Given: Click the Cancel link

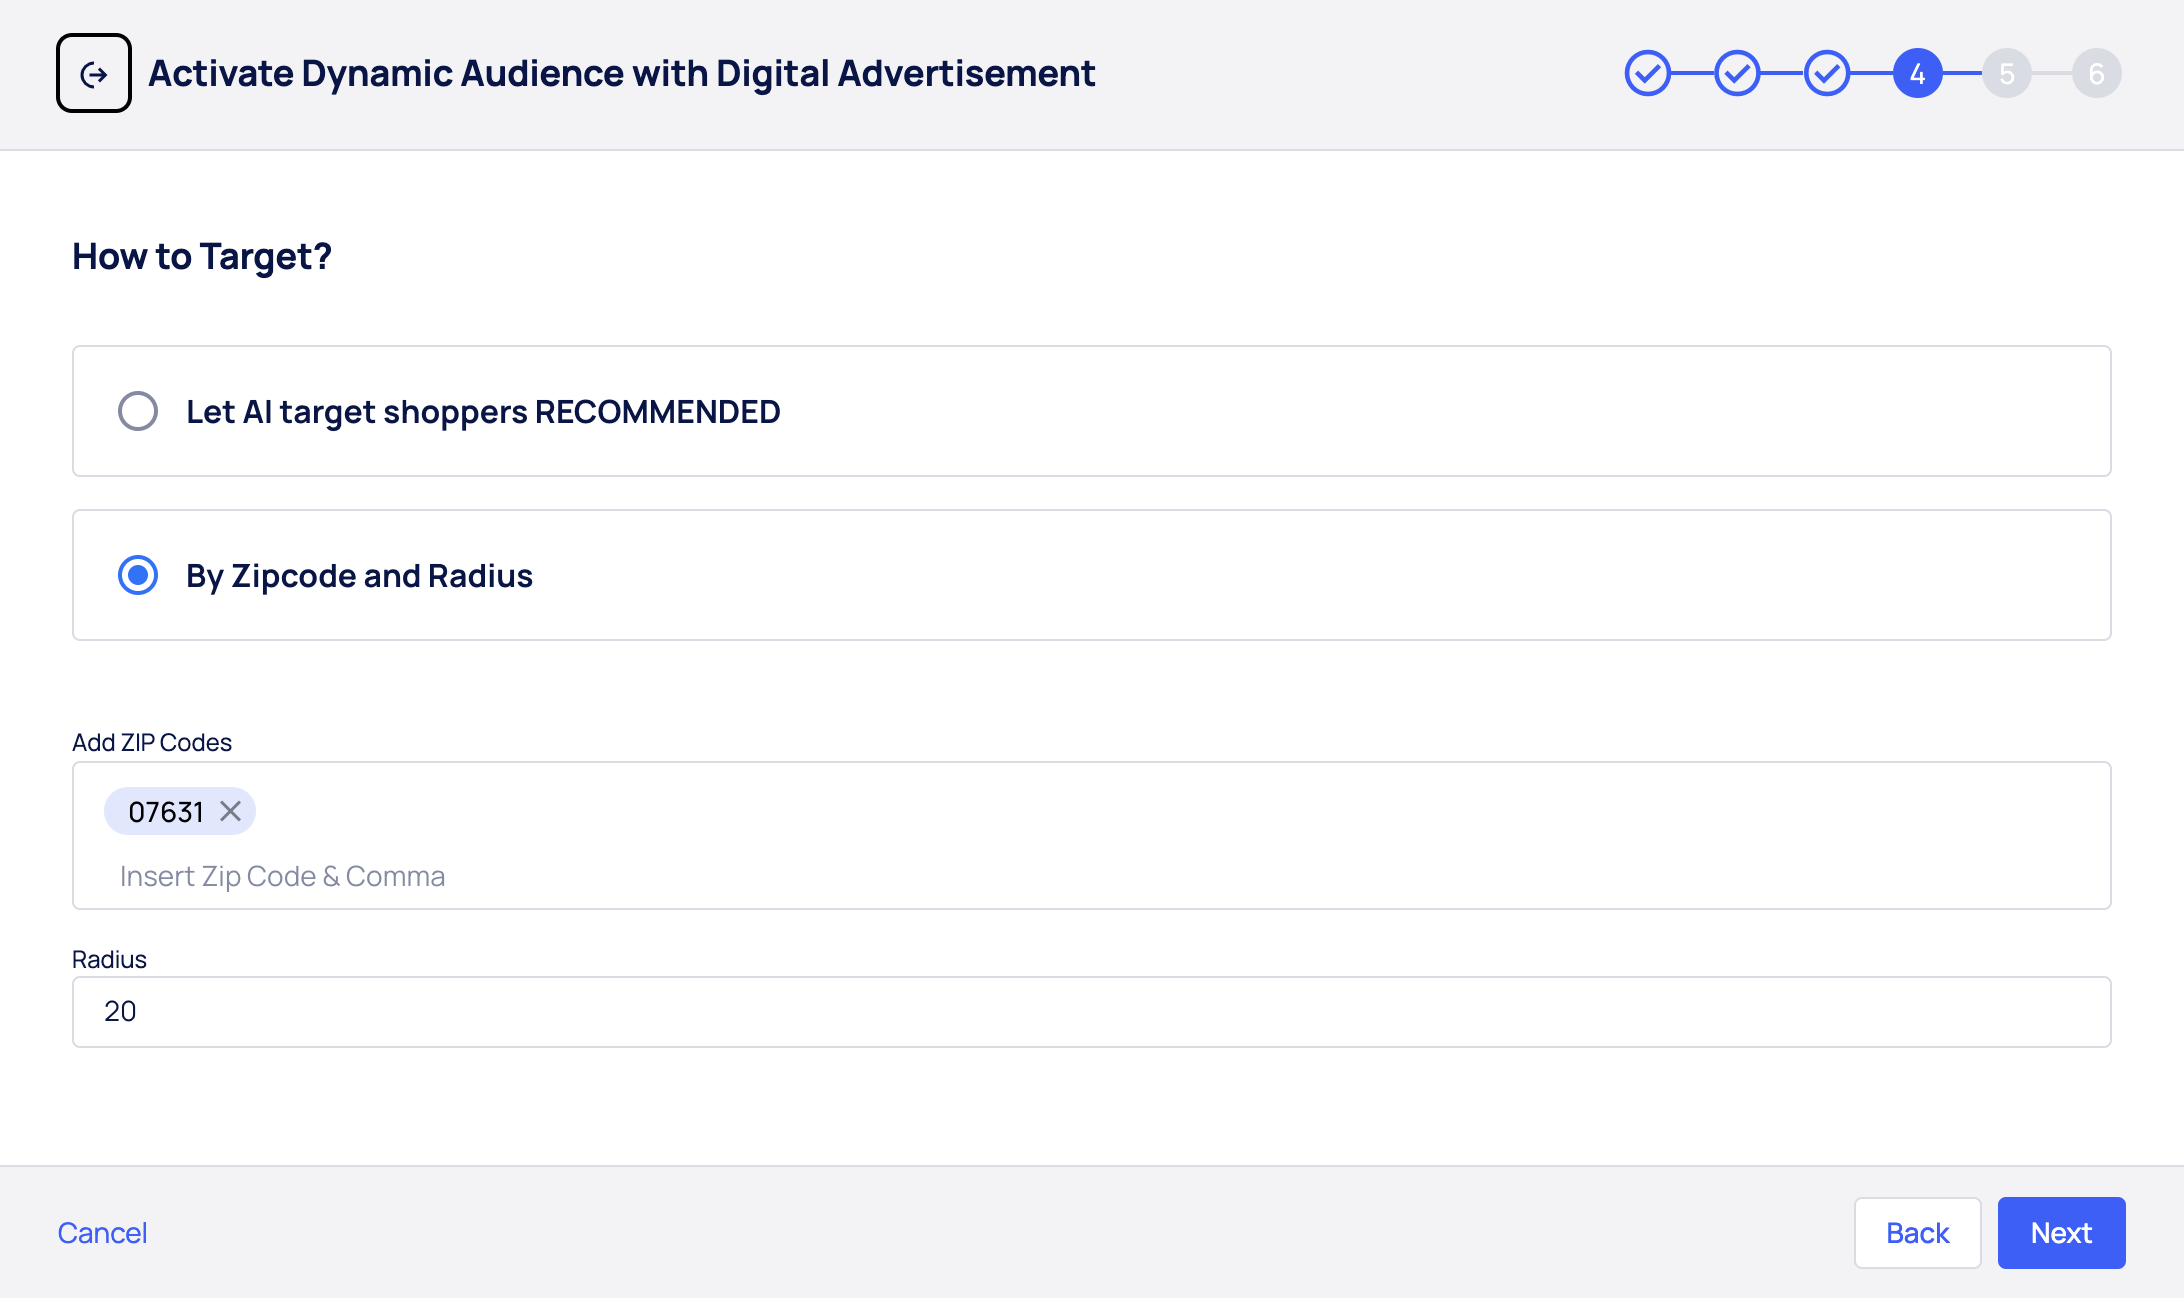Looking at the screenshot, I should [x=102, y=1233].
